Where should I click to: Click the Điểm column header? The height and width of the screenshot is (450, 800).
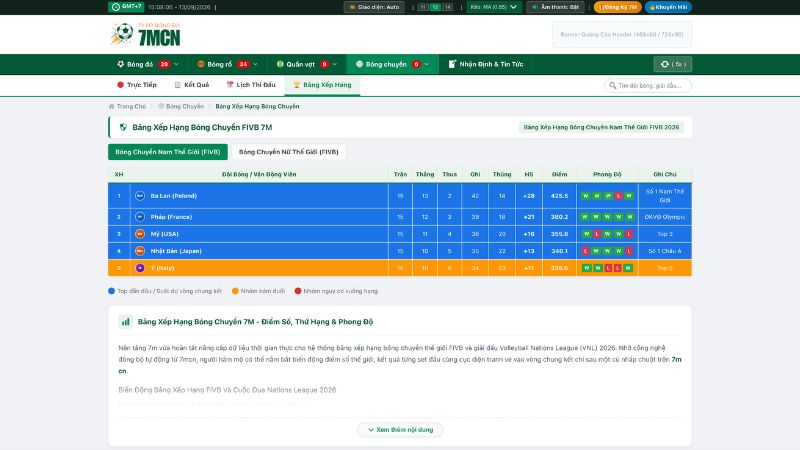[559, 174]
